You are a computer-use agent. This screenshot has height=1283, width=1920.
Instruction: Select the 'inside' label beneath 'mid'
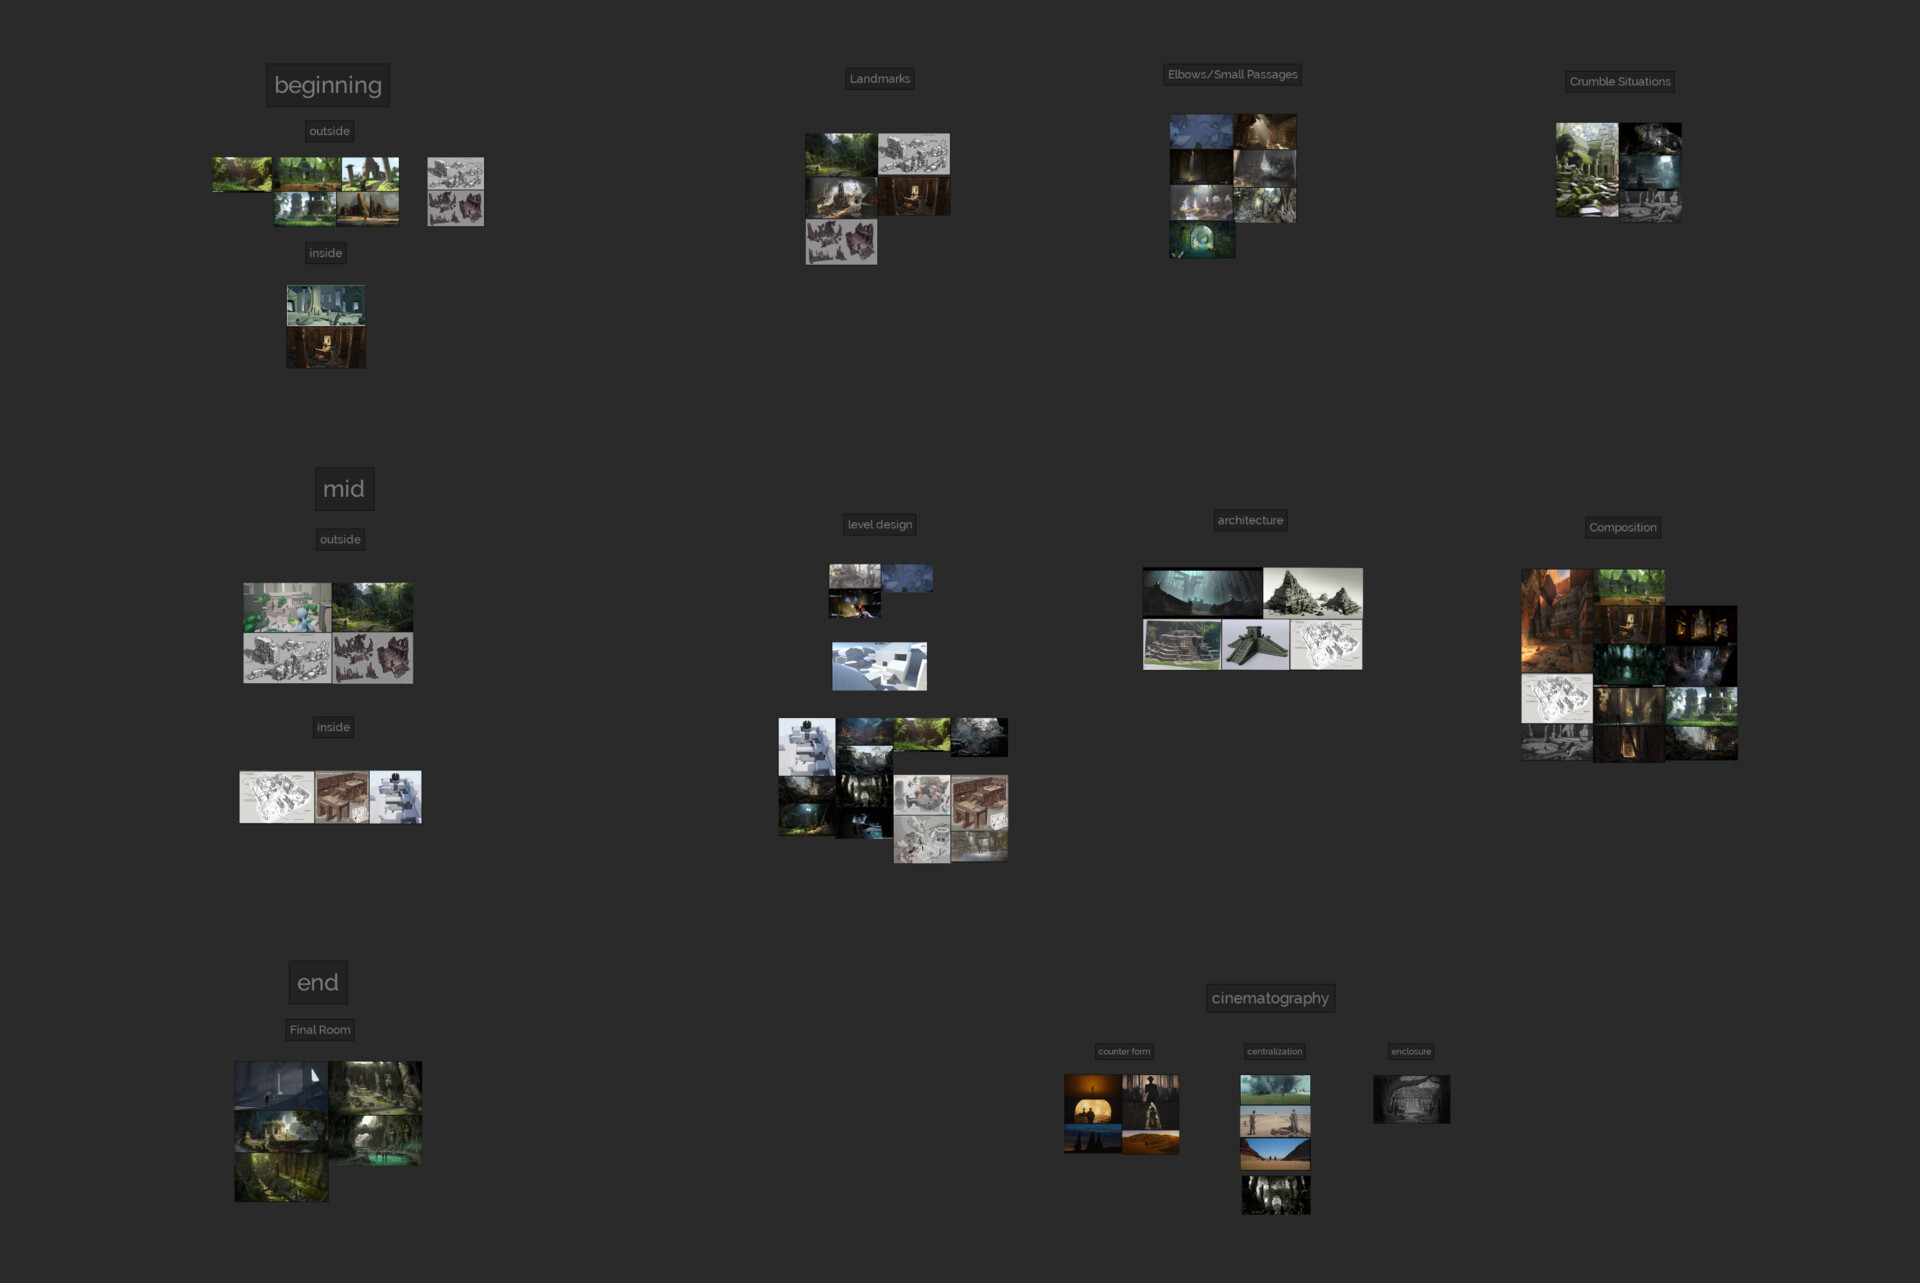tap(333, 728)
